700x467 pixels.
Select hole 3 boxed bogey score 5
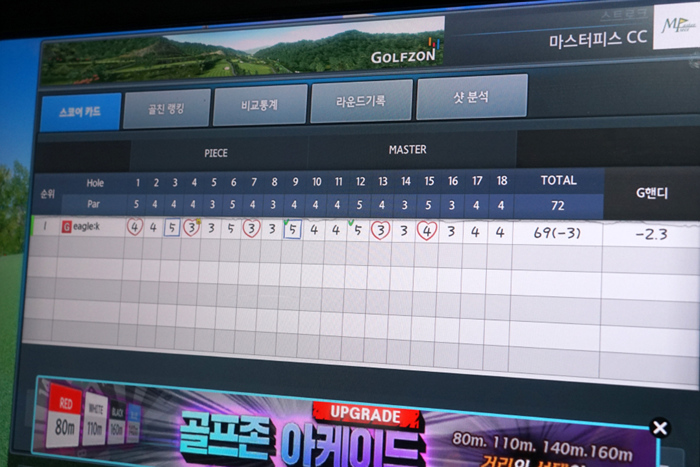(x=172, y=228)
